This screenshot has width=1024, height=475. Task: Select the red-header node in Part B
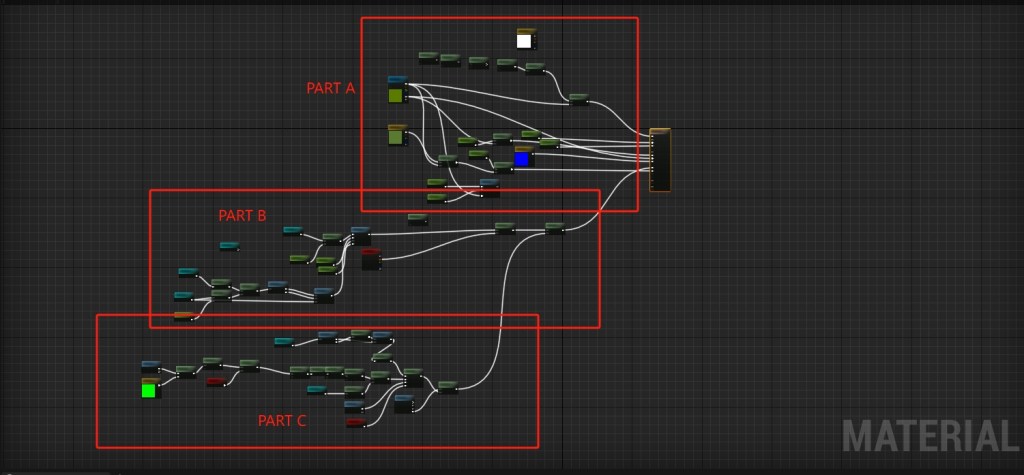point(371,260)
